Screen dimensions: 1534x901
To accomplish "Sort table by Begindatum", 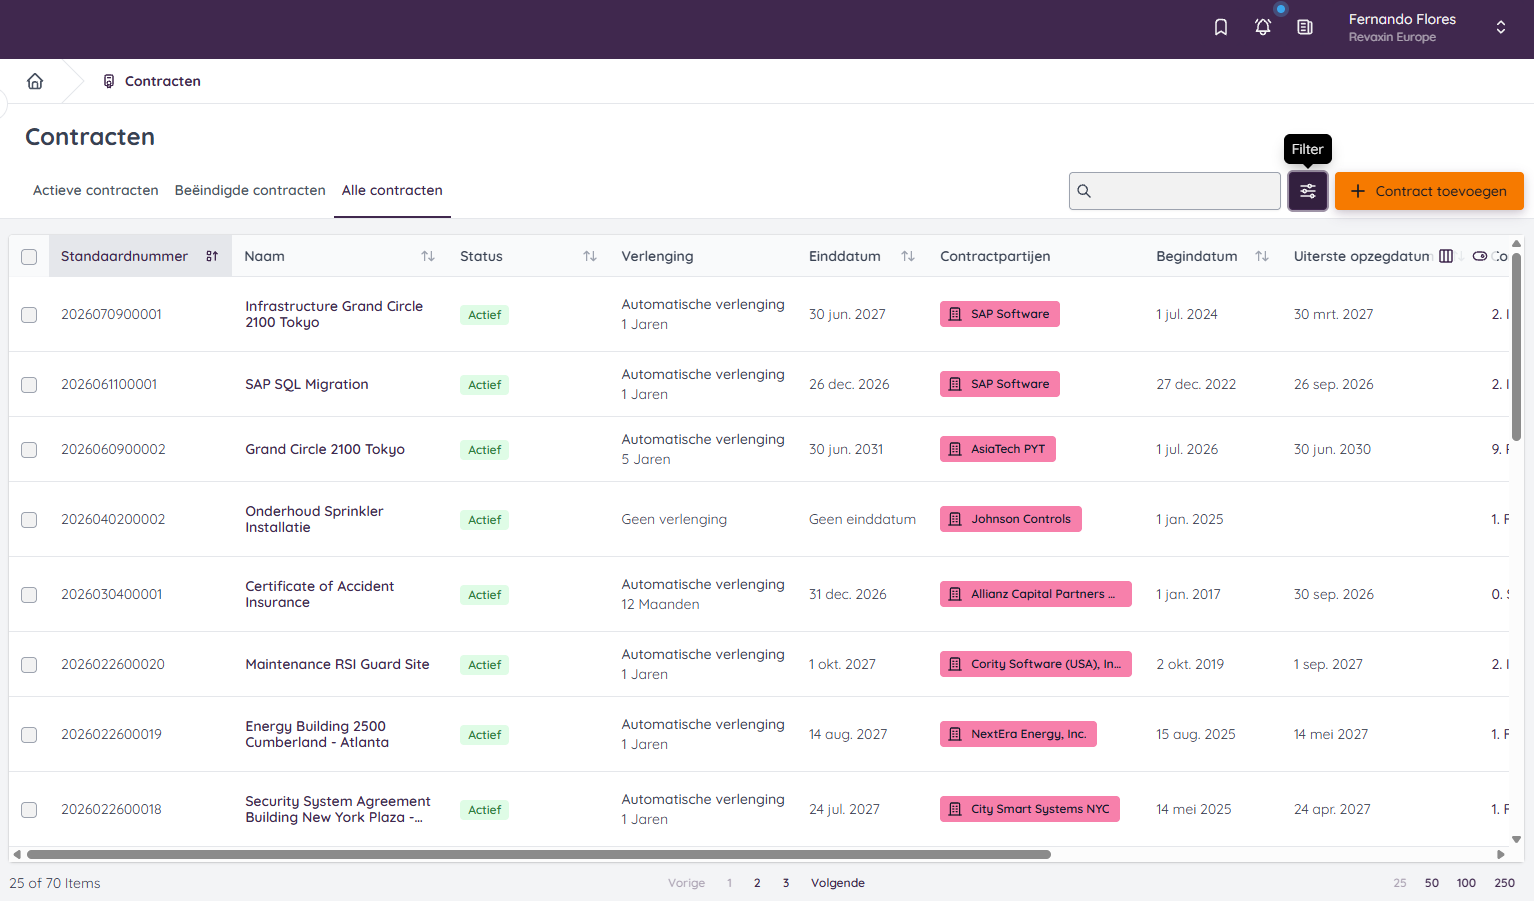I will click(x=1262, y=256).
